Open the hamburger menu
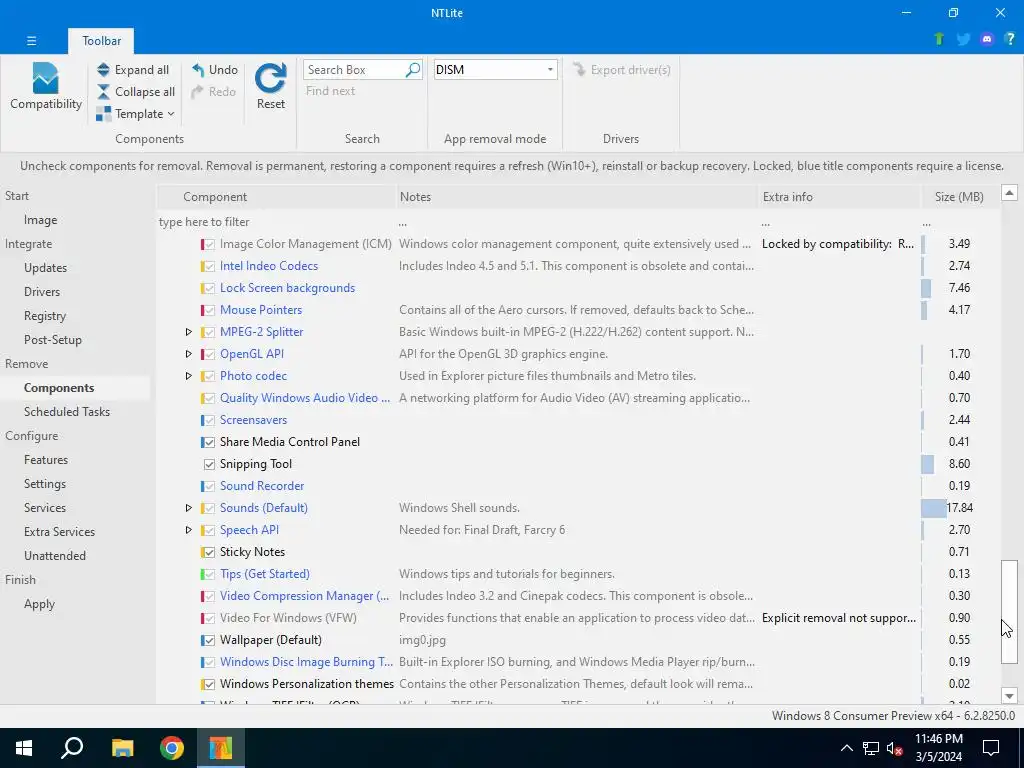The height and width of the screenshot is (768, 1024). click(31, 40)
